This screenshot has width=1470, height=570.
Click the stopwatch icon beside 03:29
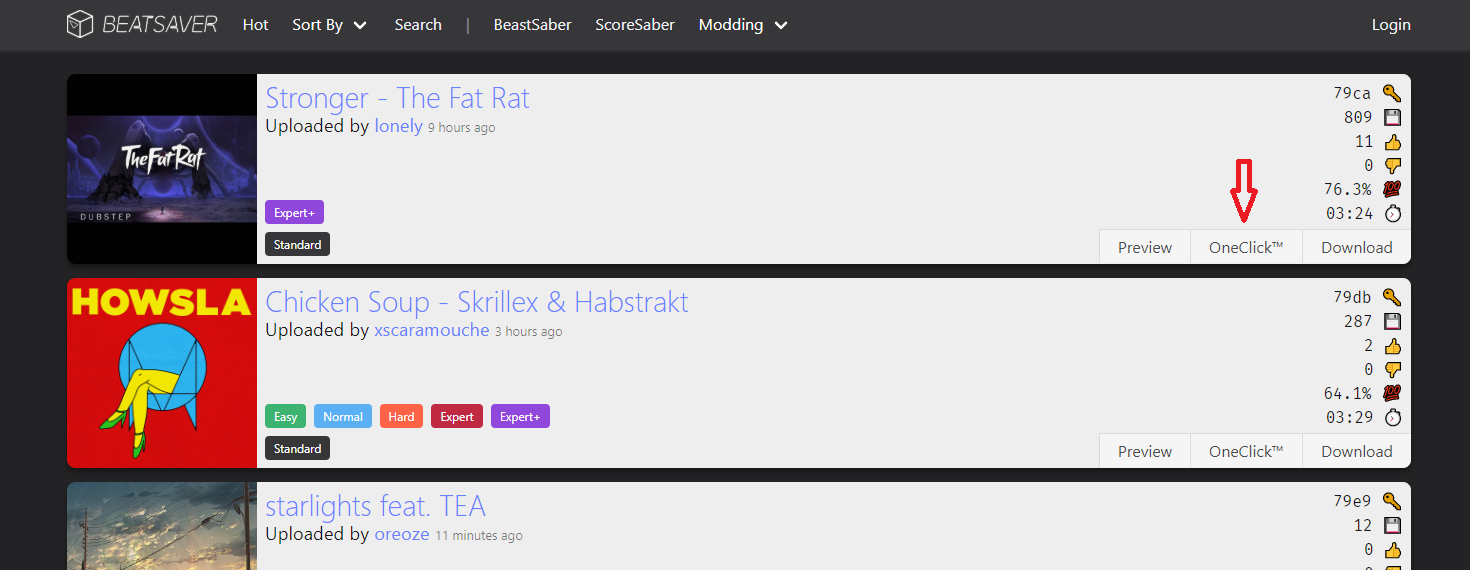1392,417
